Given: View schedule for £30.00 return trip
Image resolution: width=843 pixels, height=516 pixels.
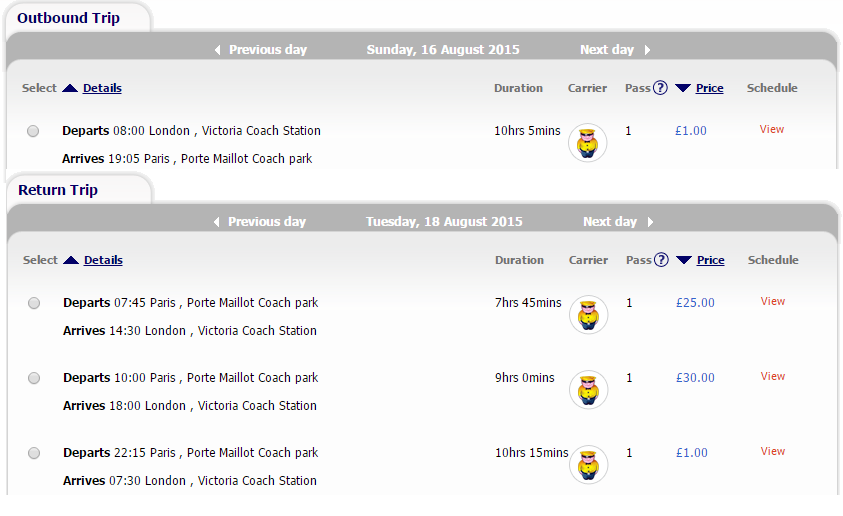Looking at the screenshot, I should [x=773, y=376].
